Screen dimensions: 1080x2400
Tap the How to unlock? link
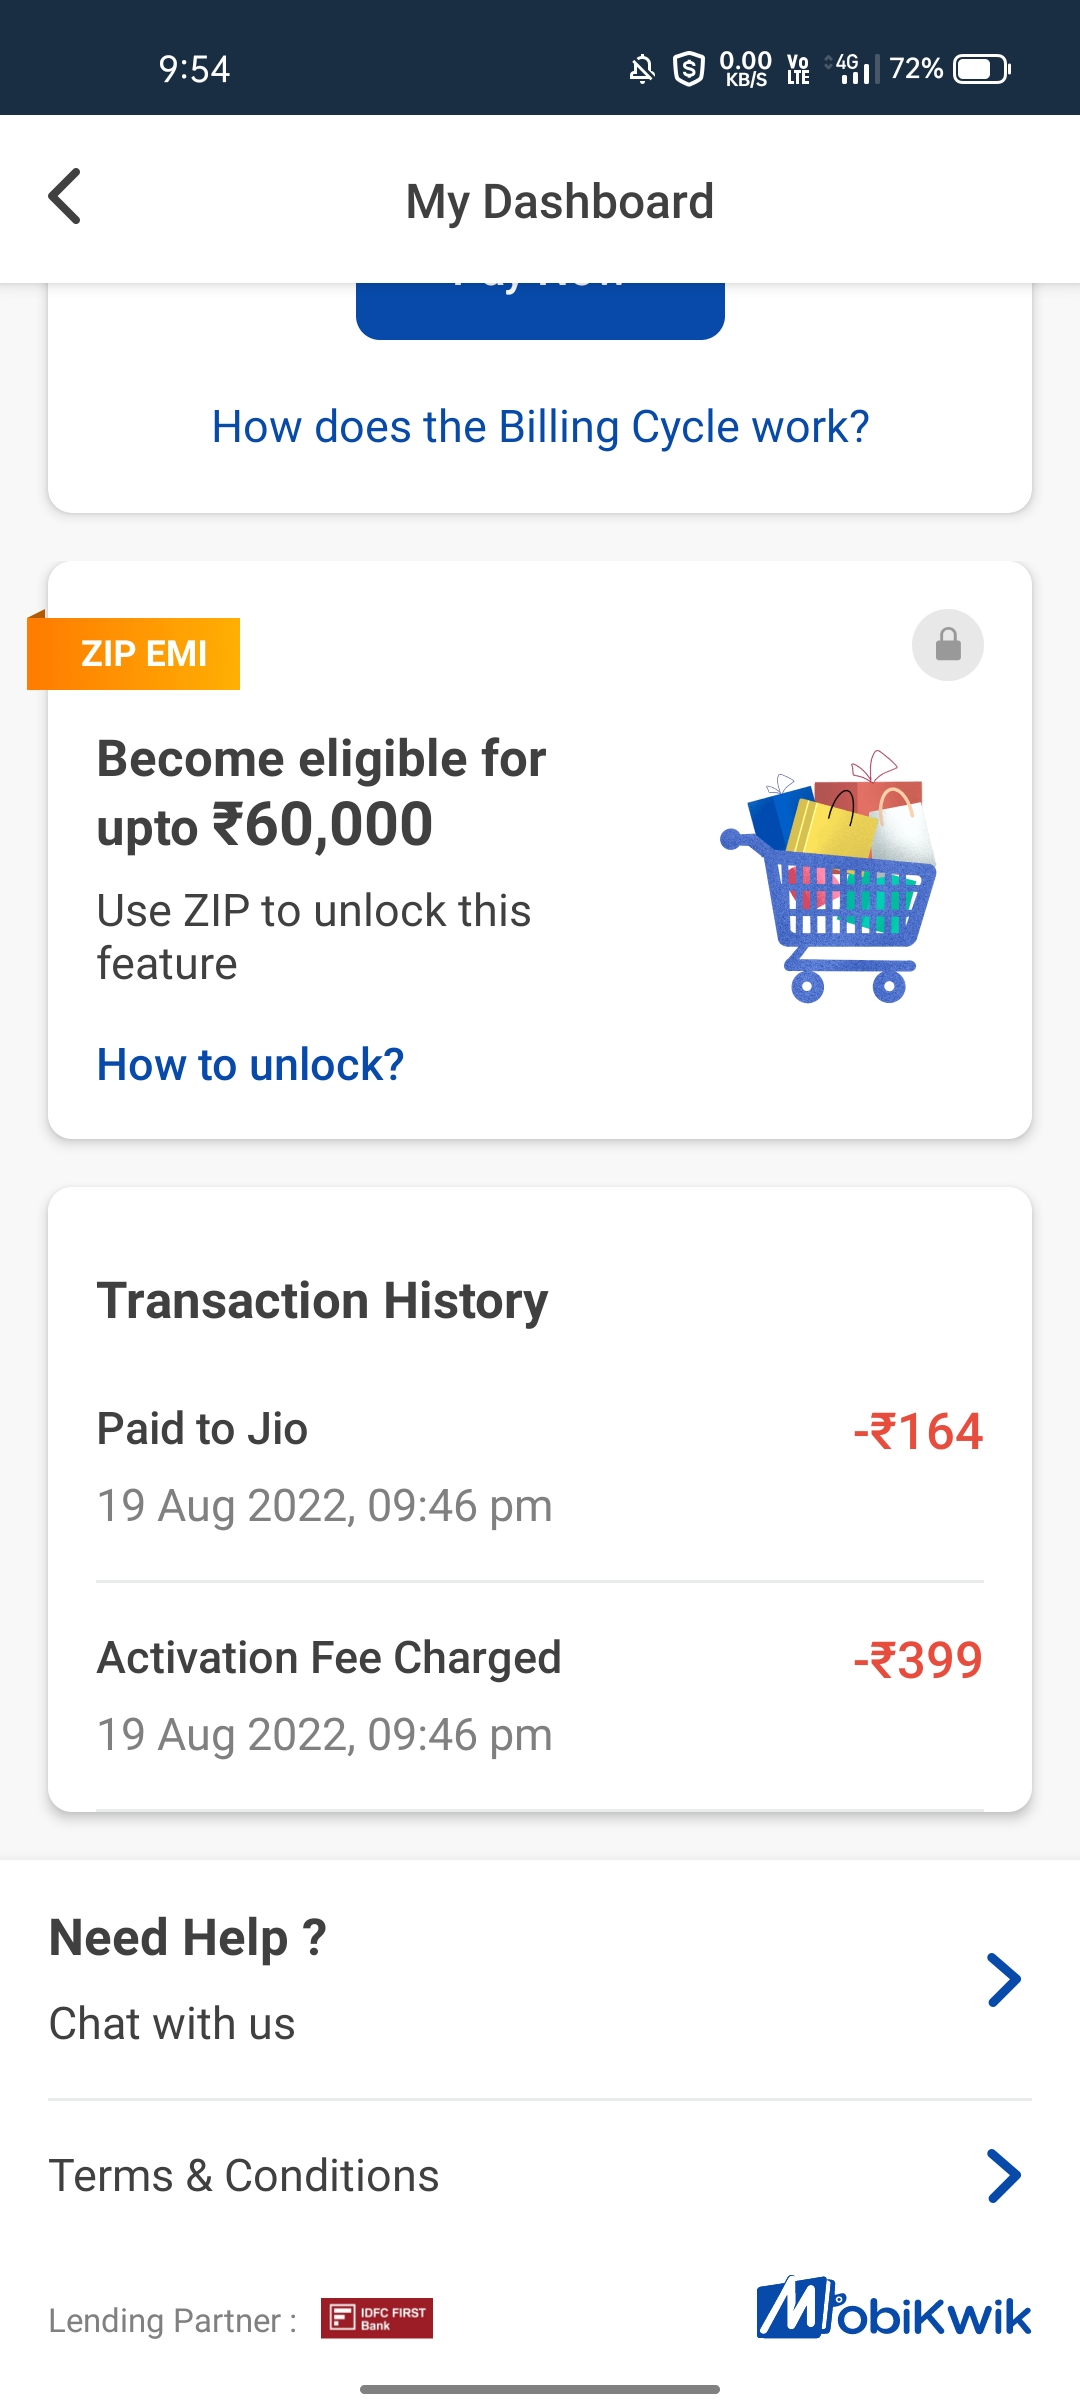click(x=250, y=1065)
